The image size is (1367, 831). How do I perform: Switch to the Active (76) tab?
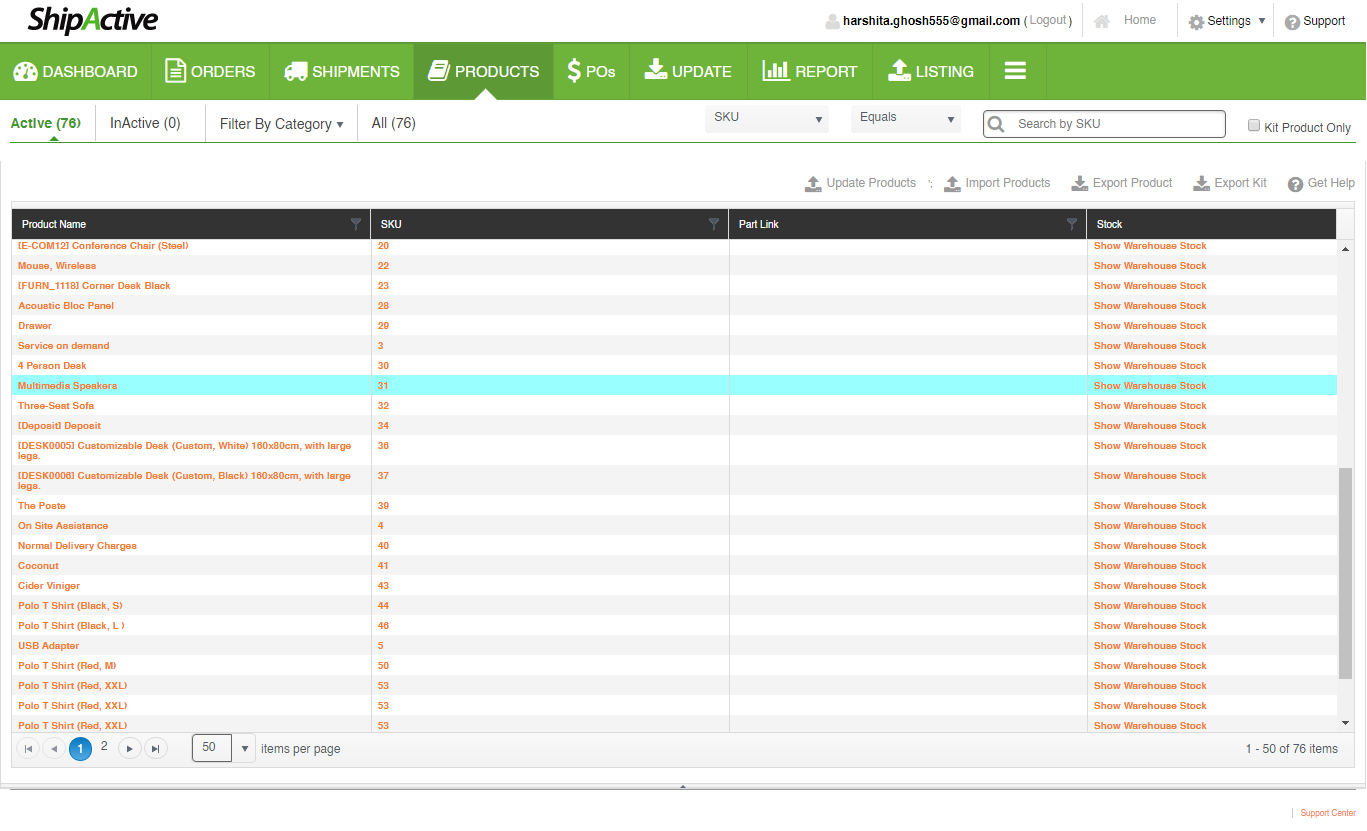pyautogui.click(x=45, y=123)
